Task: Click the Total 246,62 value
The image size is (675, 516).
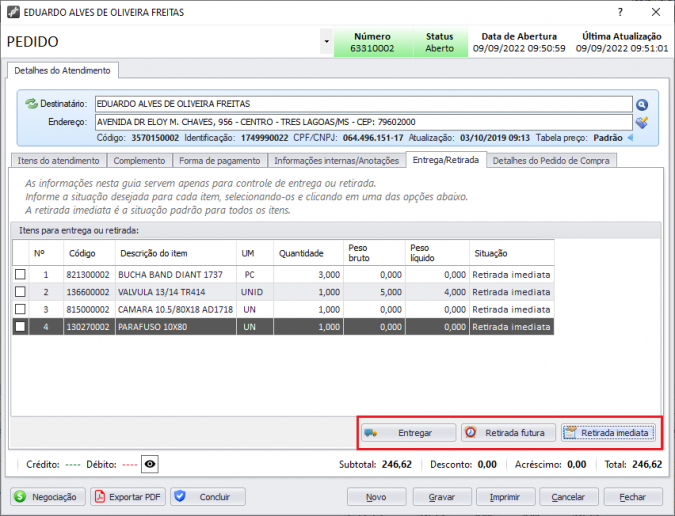Action: (647, 464)
